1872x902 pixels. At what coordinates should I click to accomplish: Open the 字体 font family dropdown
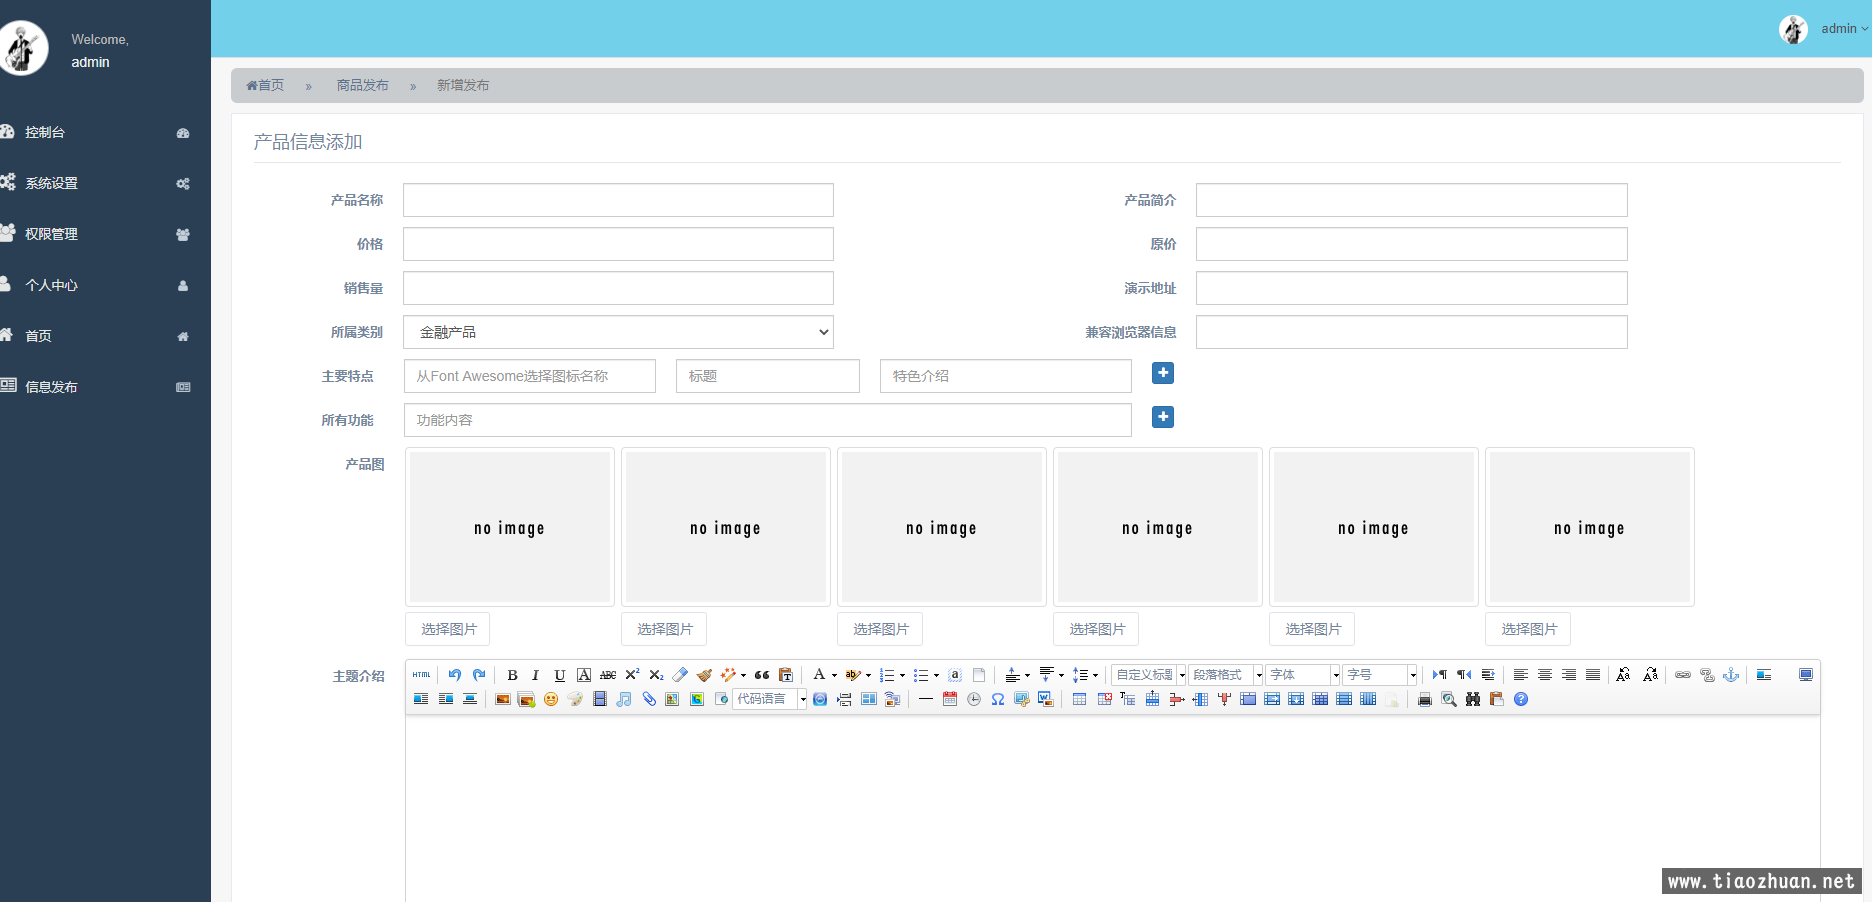(x=1302, y=675)
